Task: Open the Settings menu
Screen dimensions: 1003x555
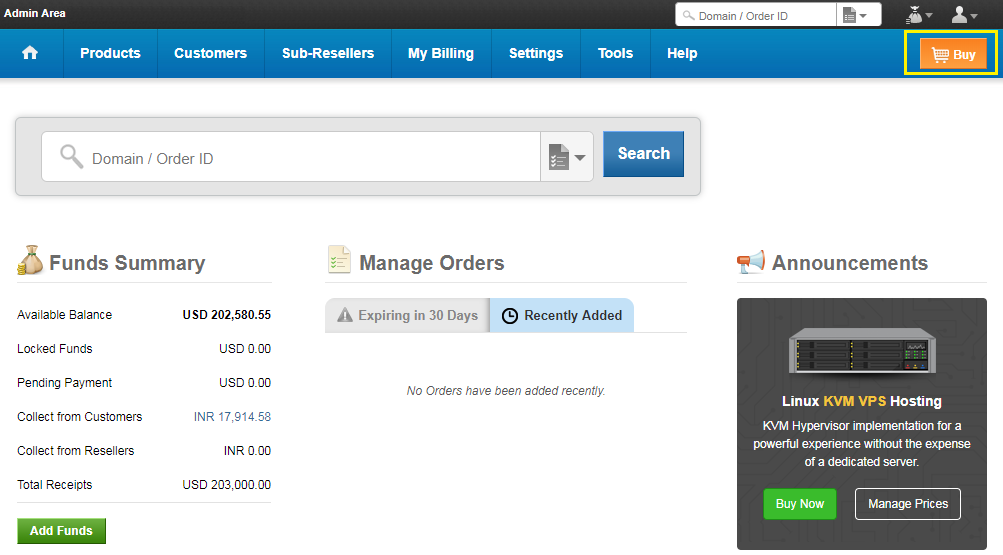Action: [x=536, y=54]
